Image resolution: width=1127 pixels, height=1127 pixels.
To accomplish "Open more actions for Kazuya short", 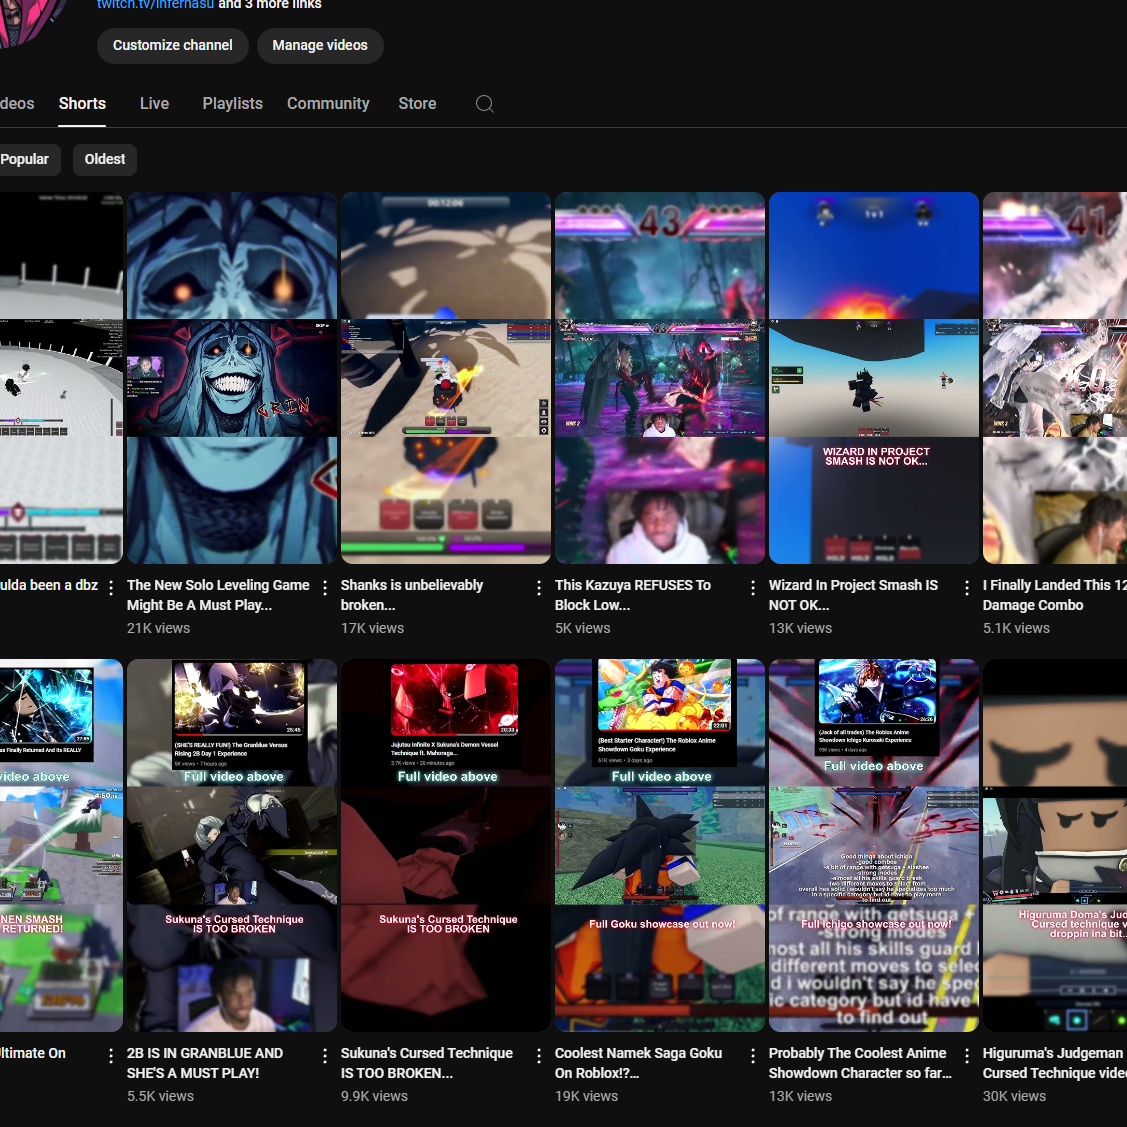I will click(x=753, y=588).
